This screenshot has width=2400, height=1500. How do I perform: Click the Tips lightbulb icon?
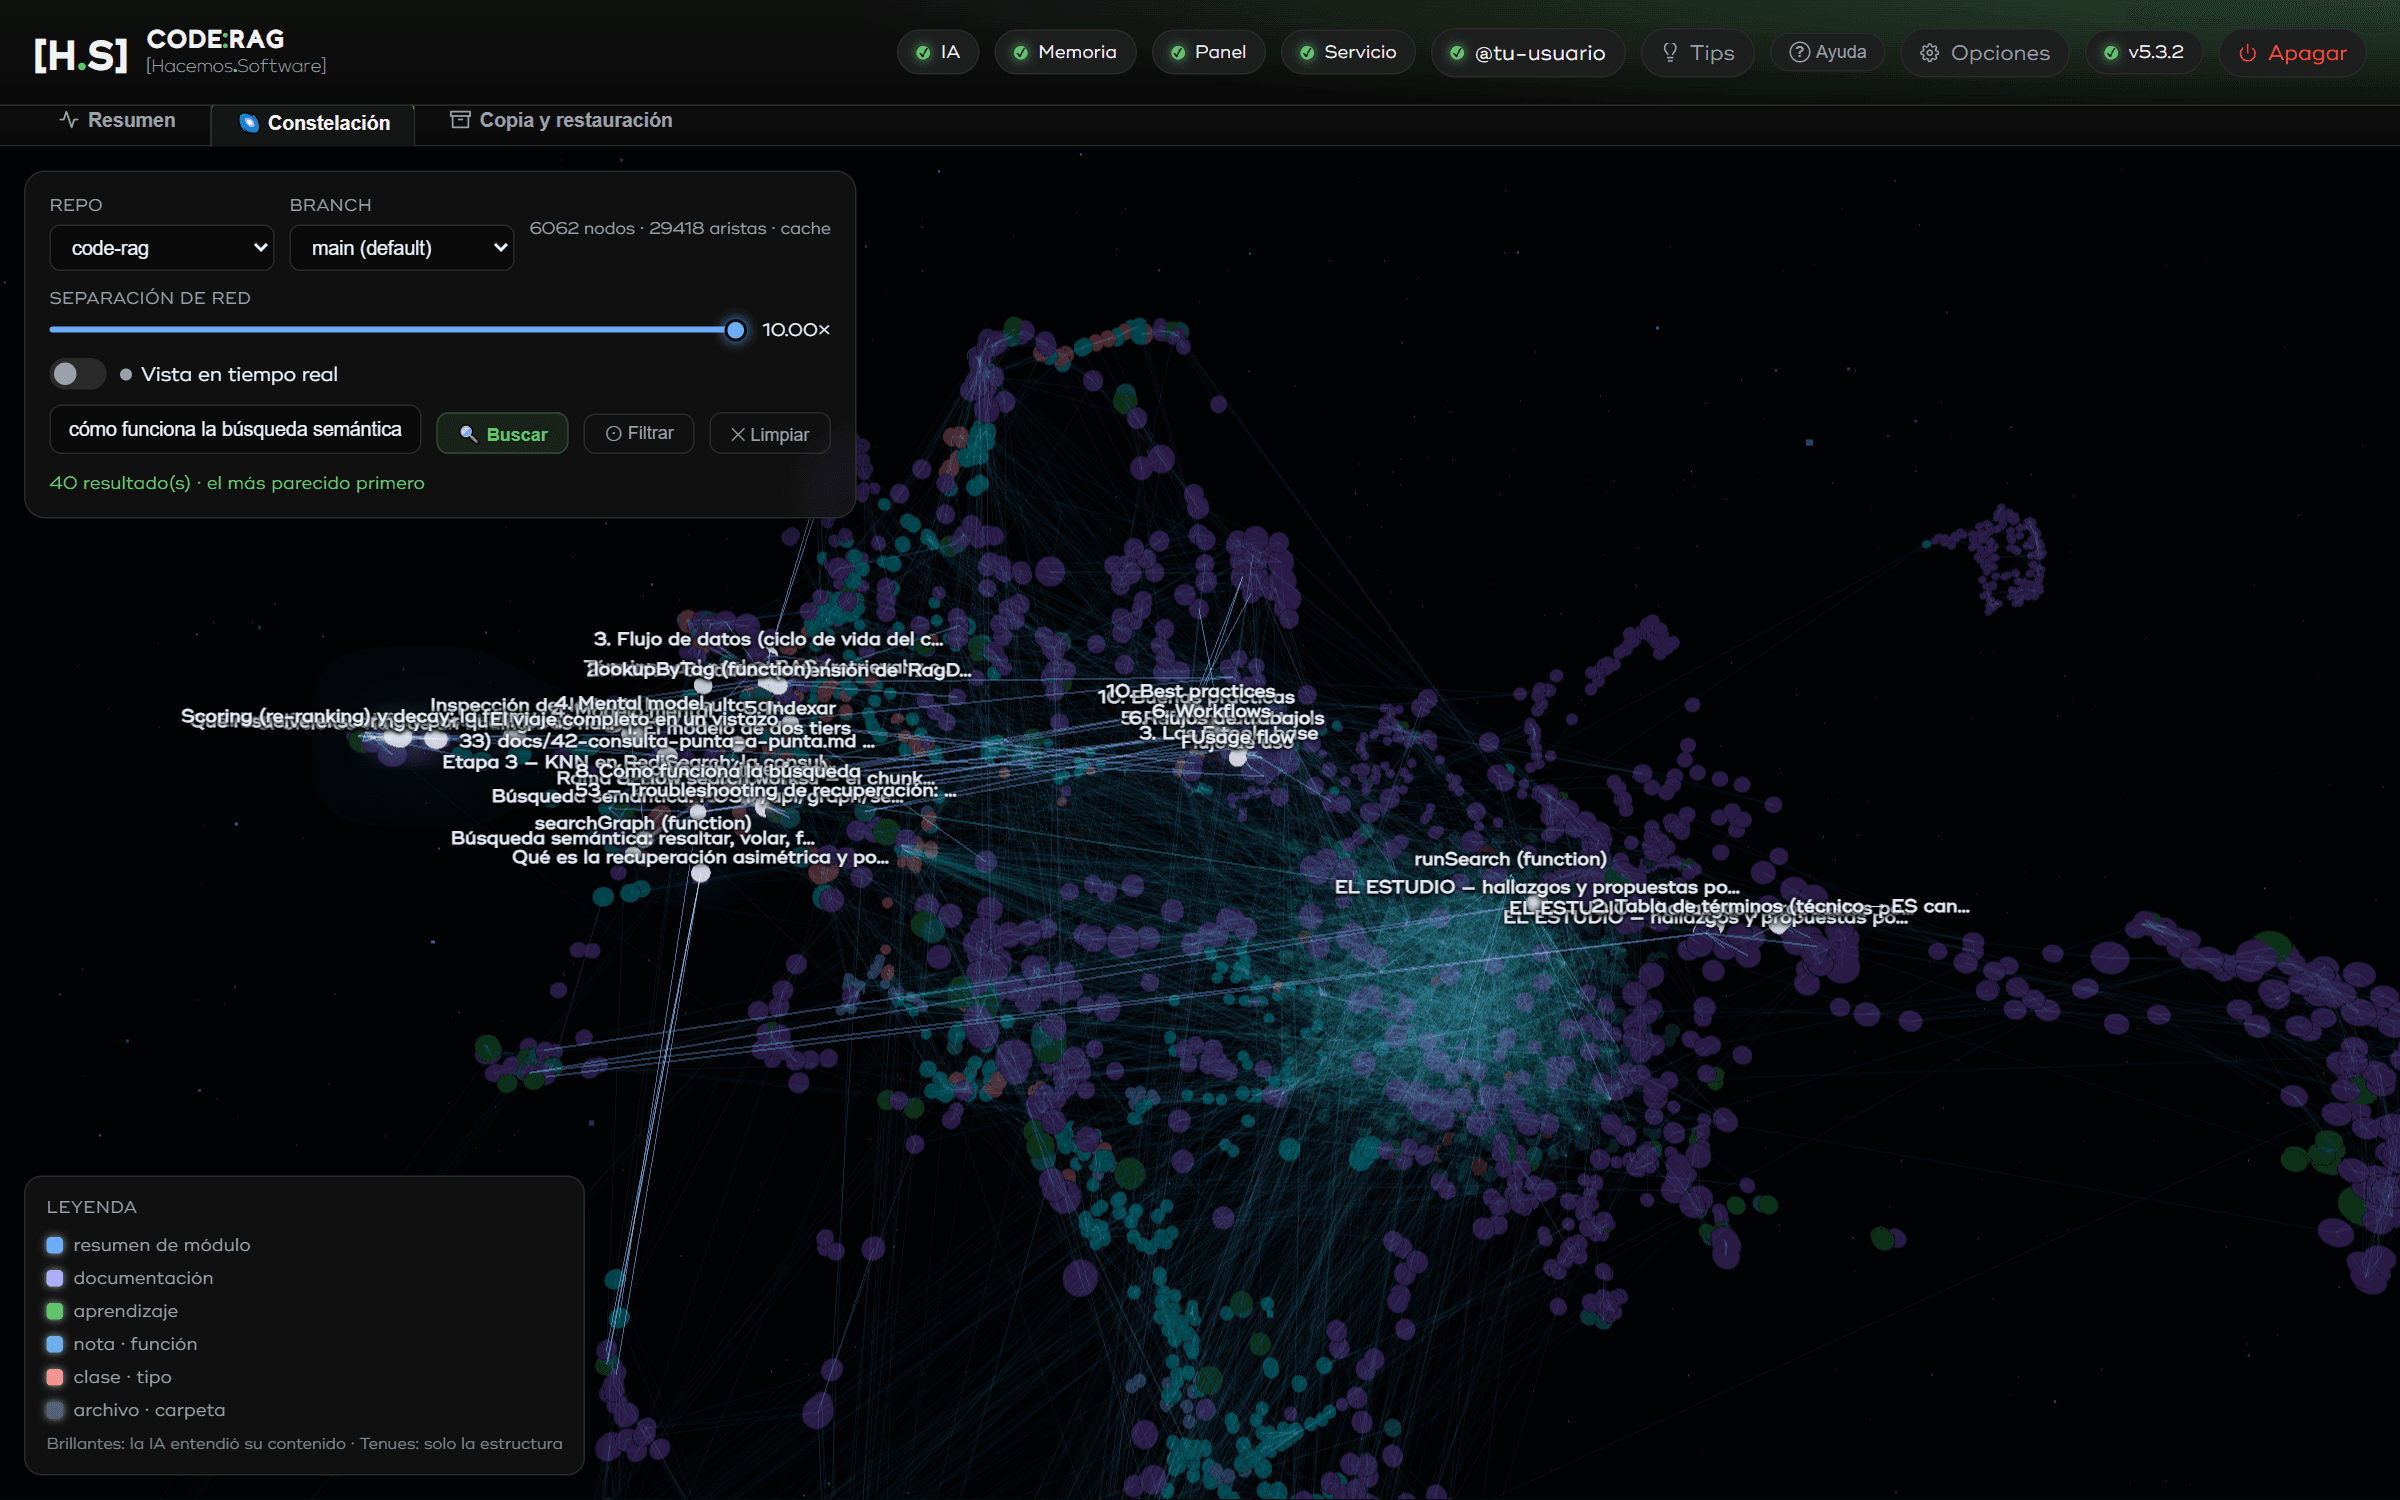(x=1669, y=52)
